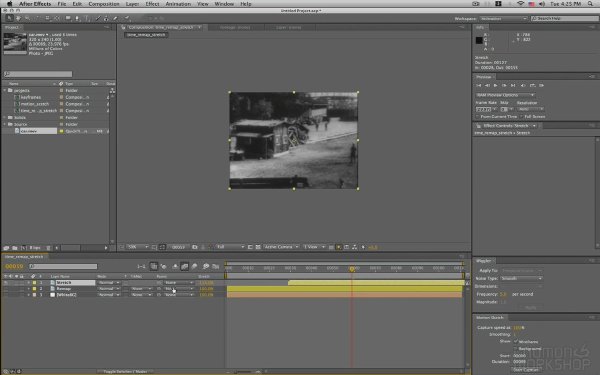Open the Full resolution dropdown in viewer
The image size is (600, 375).
(x=230, y=247)
